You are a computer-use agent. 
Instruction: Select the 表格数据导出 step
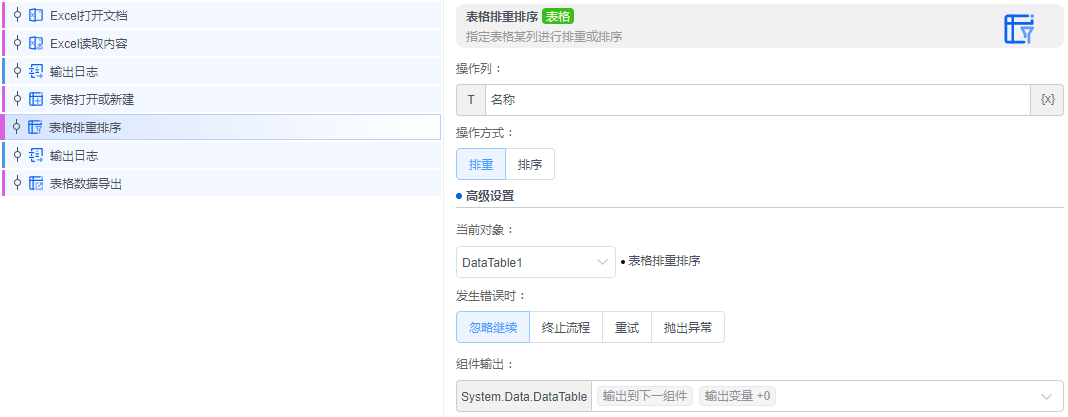(x=222, y=183)
